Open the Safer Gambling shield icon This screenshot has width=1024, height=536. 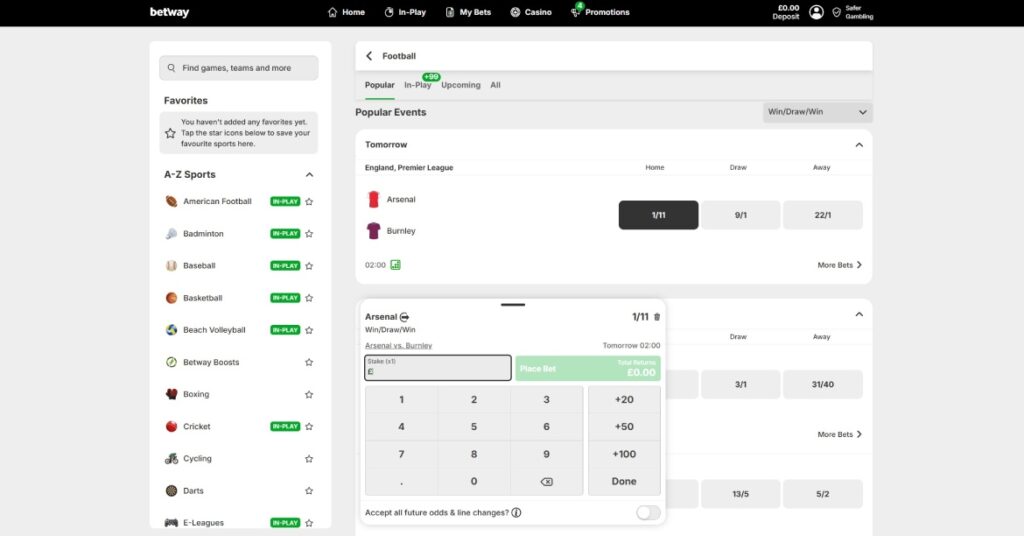(x=837, y=12)
